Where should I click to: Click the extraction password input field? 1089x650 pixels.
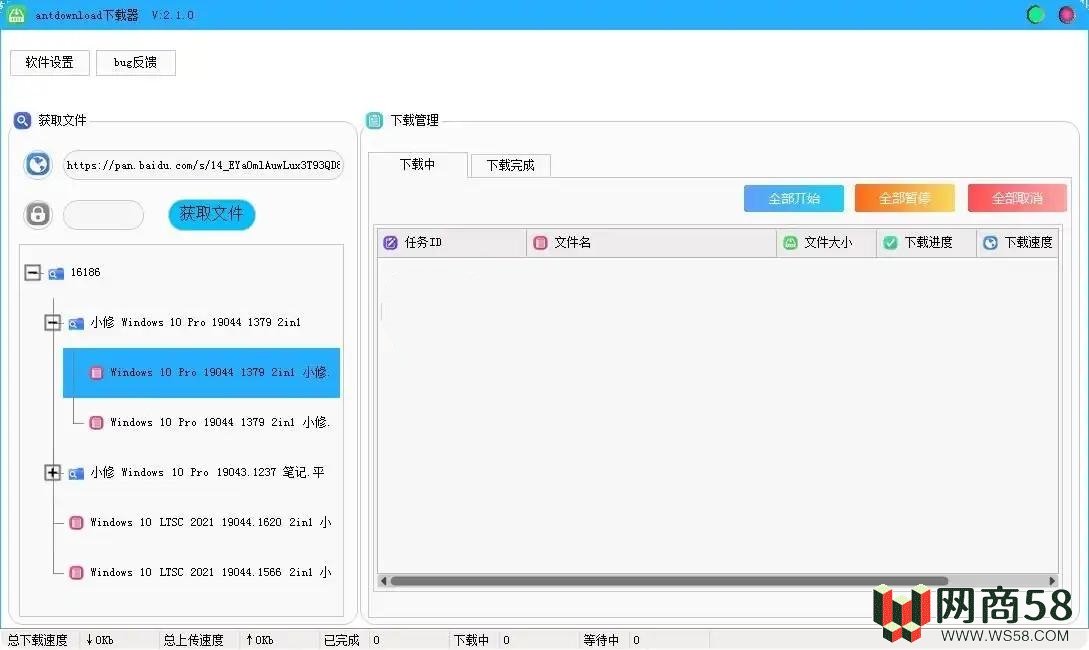pyautogui.click(x=103, y=215)
